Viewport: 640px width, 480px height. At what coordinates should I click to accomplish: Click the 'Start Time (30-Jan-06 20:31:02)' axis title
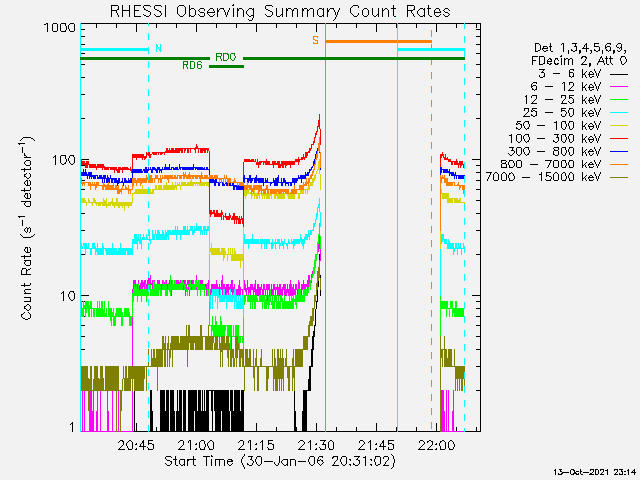click(280, 461)
